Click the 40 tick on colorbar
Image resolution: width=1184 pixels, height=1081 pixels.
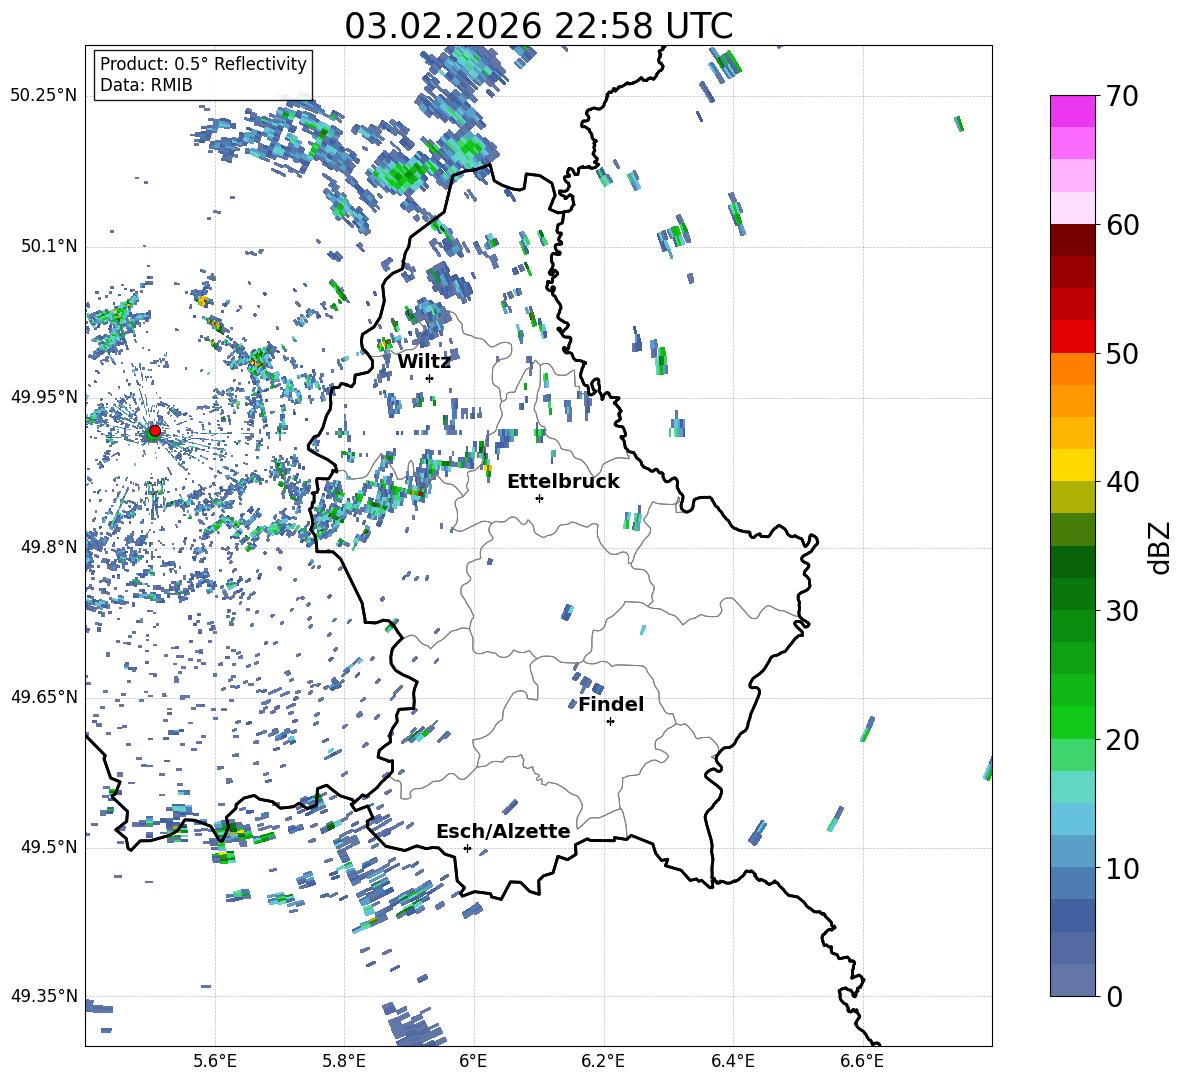1121,482
